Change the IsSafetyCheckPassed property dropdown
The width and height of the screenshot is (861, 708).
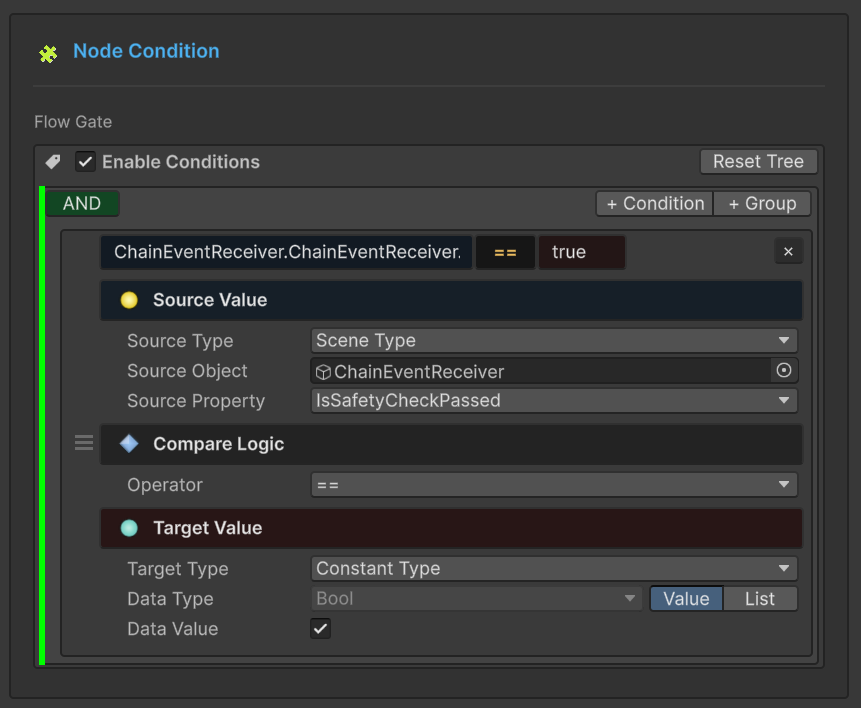[553, 401]
